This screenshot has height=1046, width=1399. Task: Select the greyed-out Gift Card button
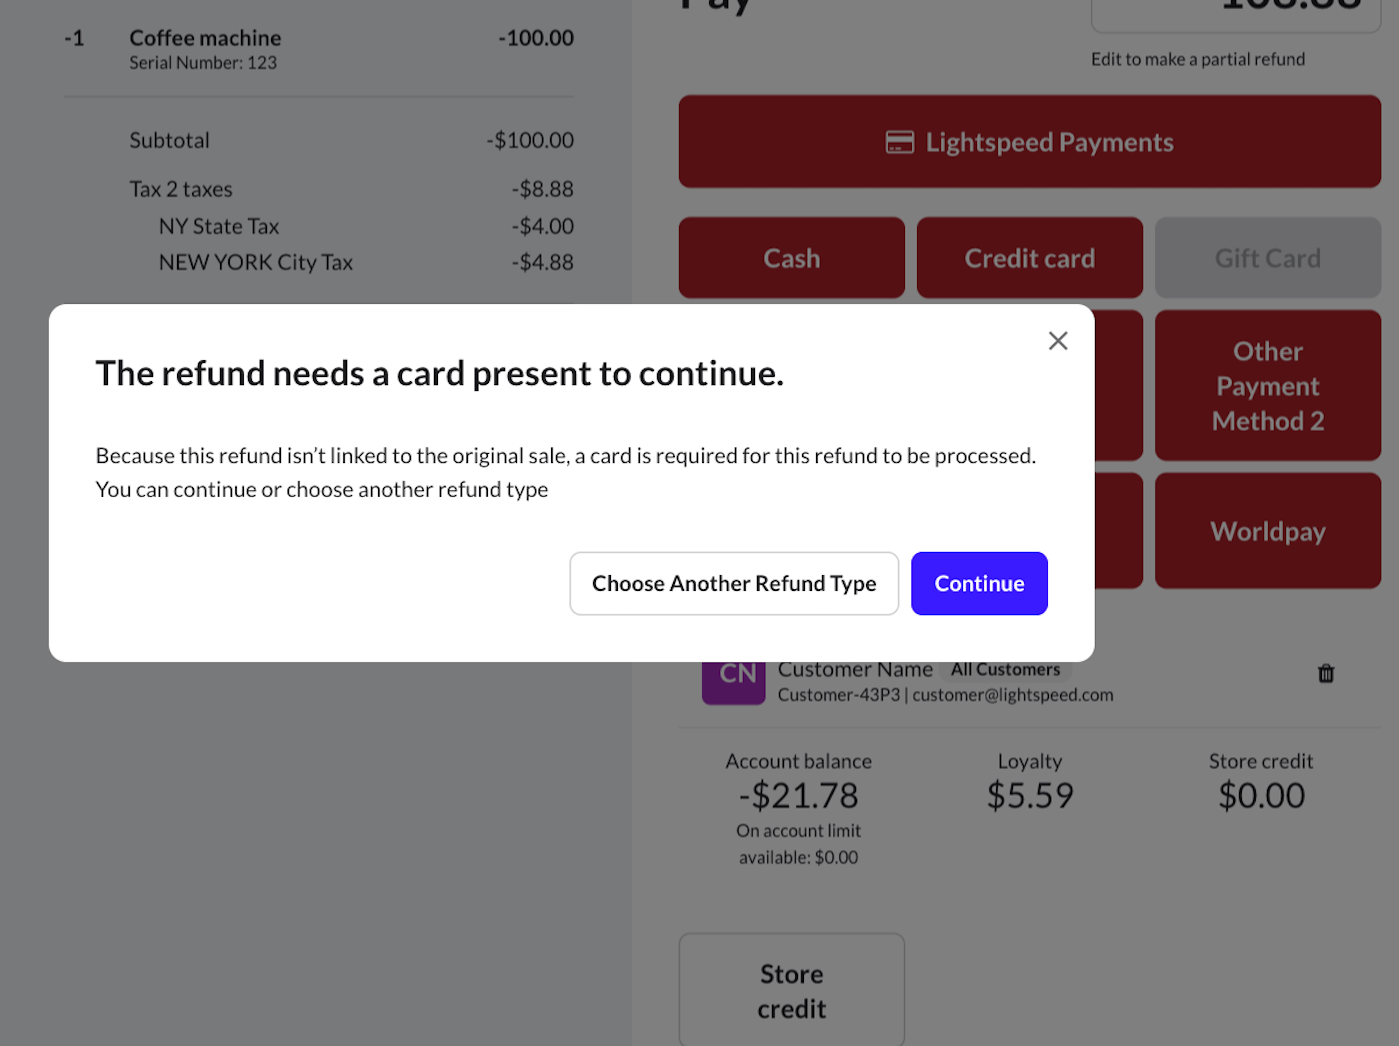tap(1267, 258)
